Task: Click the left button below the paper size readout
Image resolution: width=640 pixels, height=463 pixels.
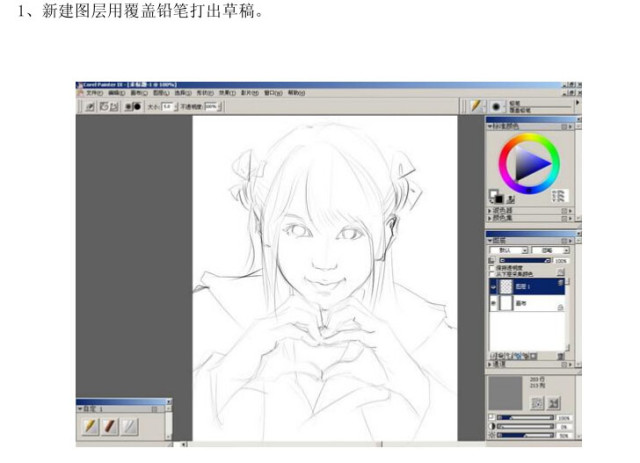Action: pyautogui.click(x=537, y=403)
